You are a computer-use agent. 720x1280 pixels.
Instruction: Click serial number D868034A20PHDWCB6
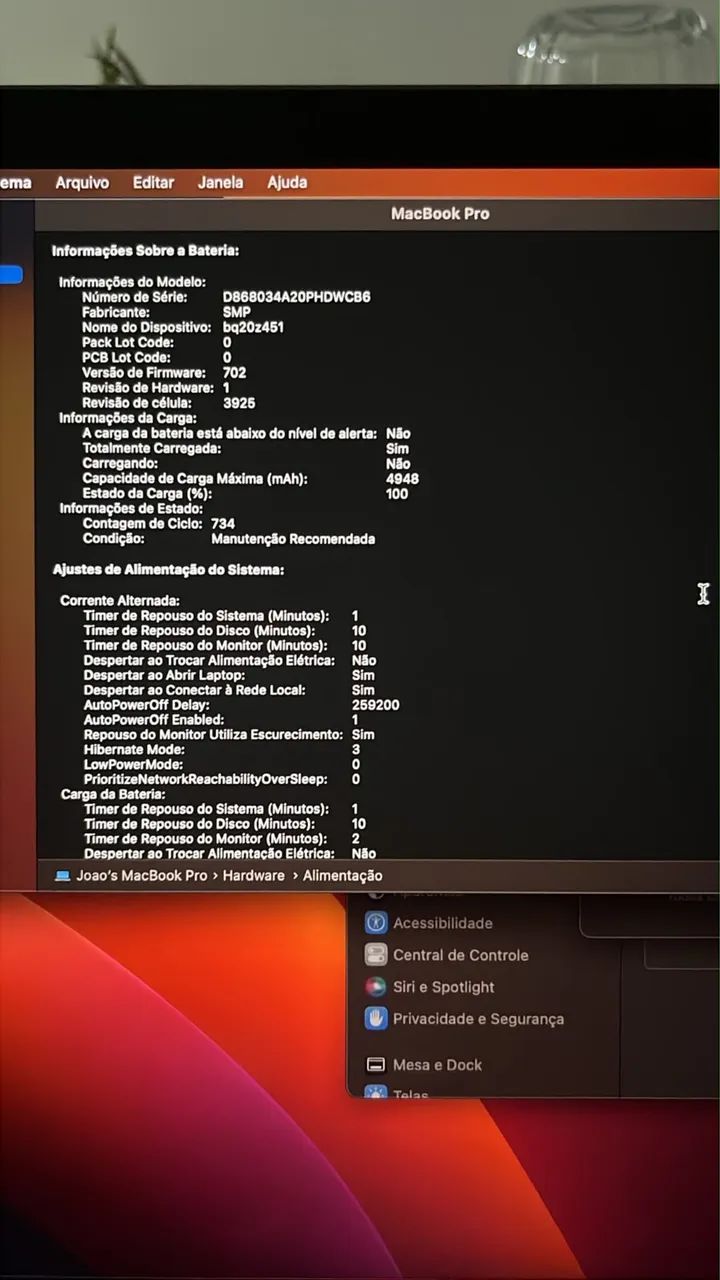coord(297,297)
